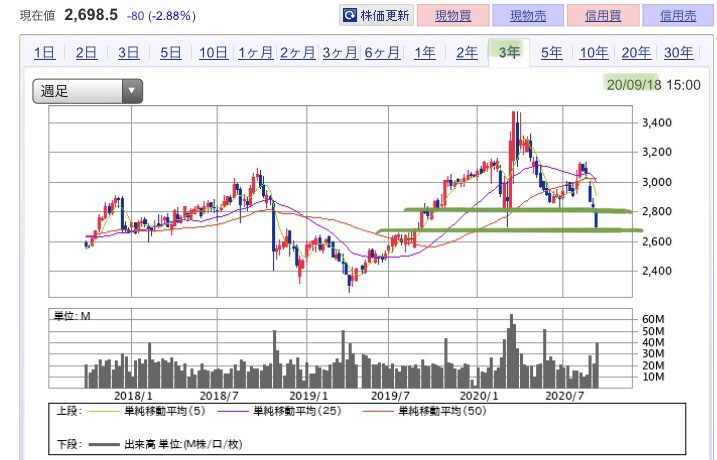Viewport: 717px width, 460px height.
Task: Switch chart range to 6ヶ月
Action: pyautogui.click(x=382, y=53)
